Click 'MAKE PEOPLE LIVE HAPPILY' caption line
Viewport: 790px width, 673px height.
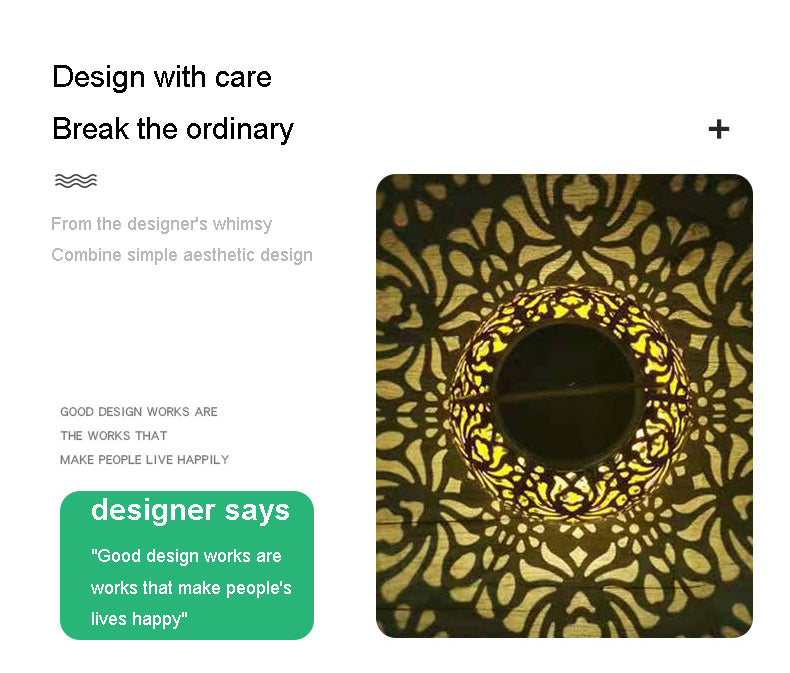pyautogui.click(x=144, y=459)
